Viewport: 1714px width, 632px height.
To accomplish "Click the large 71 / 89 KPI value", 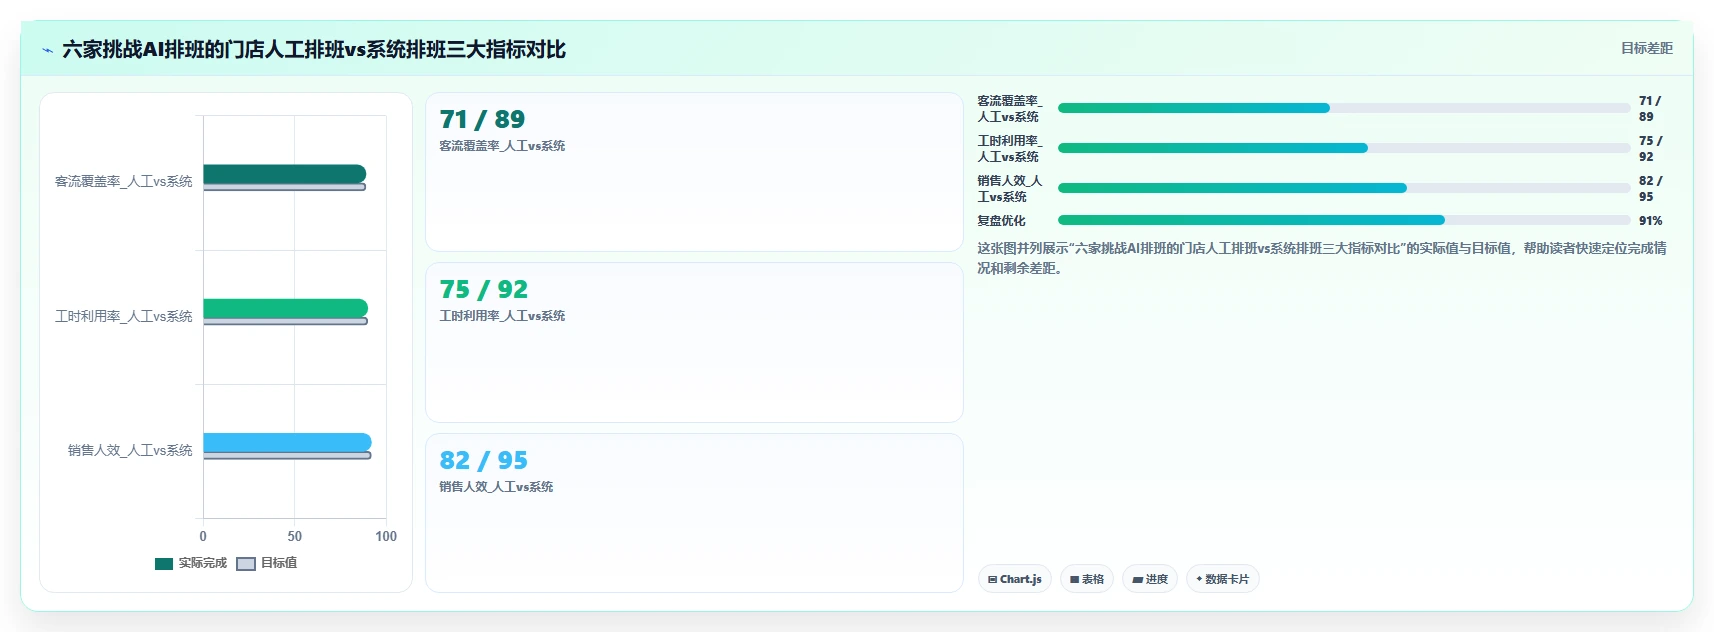I will click(482, 119).
